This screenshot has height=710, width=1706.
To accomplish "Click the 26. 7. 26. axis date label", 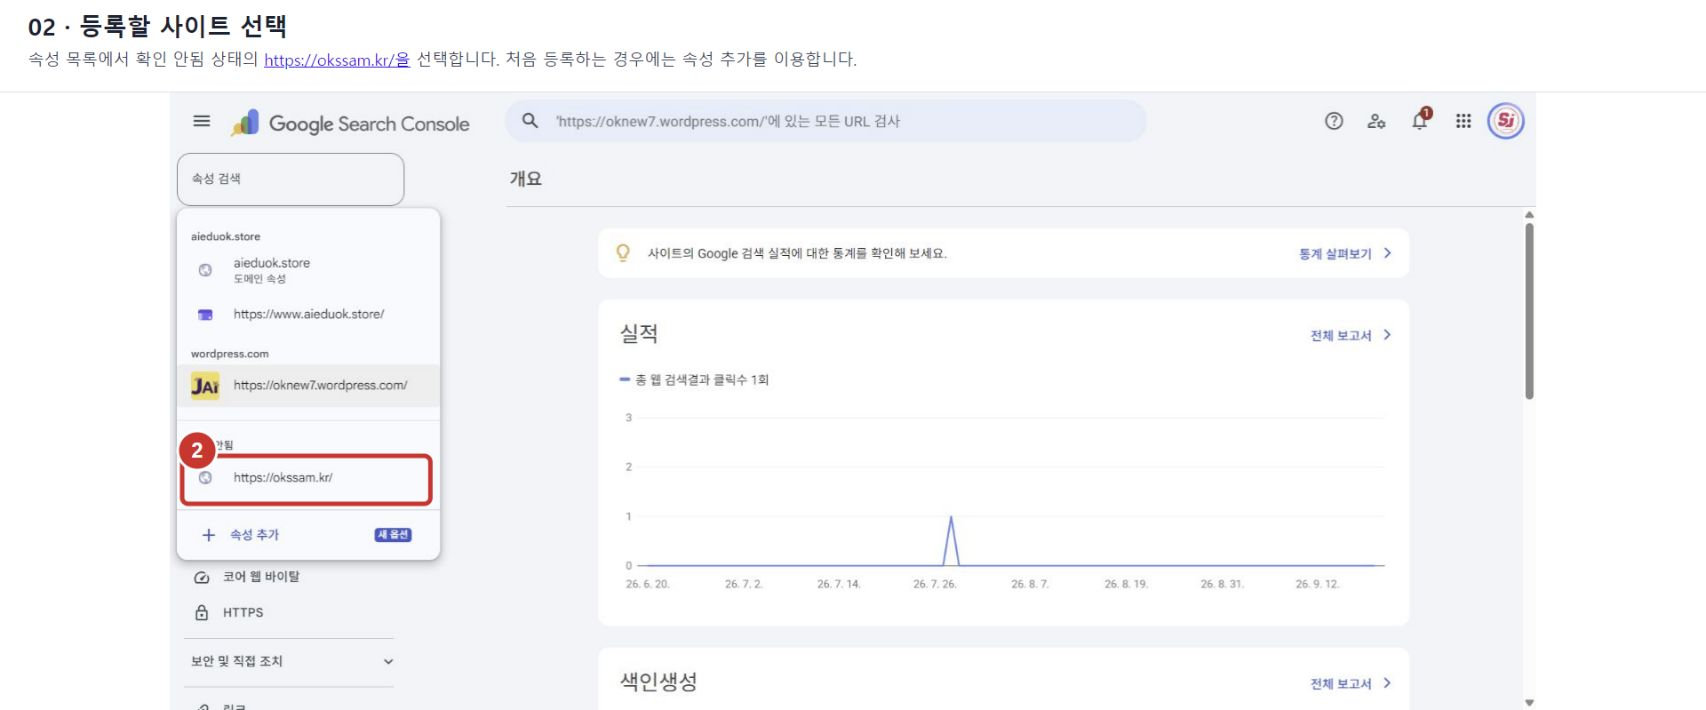I will pos(935,584).
